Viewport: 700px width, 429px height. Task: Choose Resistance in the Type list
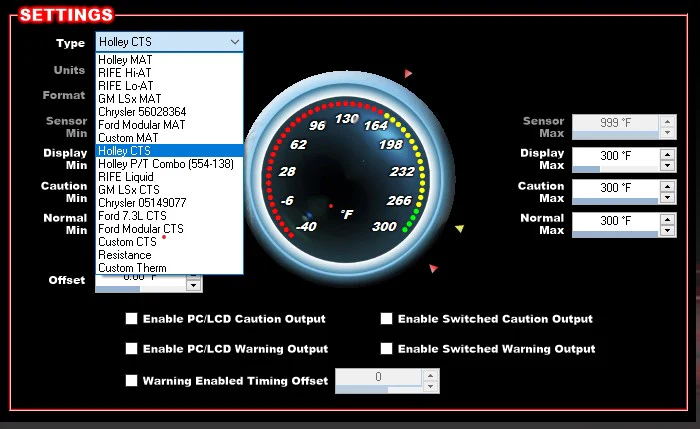pos(125,255)
